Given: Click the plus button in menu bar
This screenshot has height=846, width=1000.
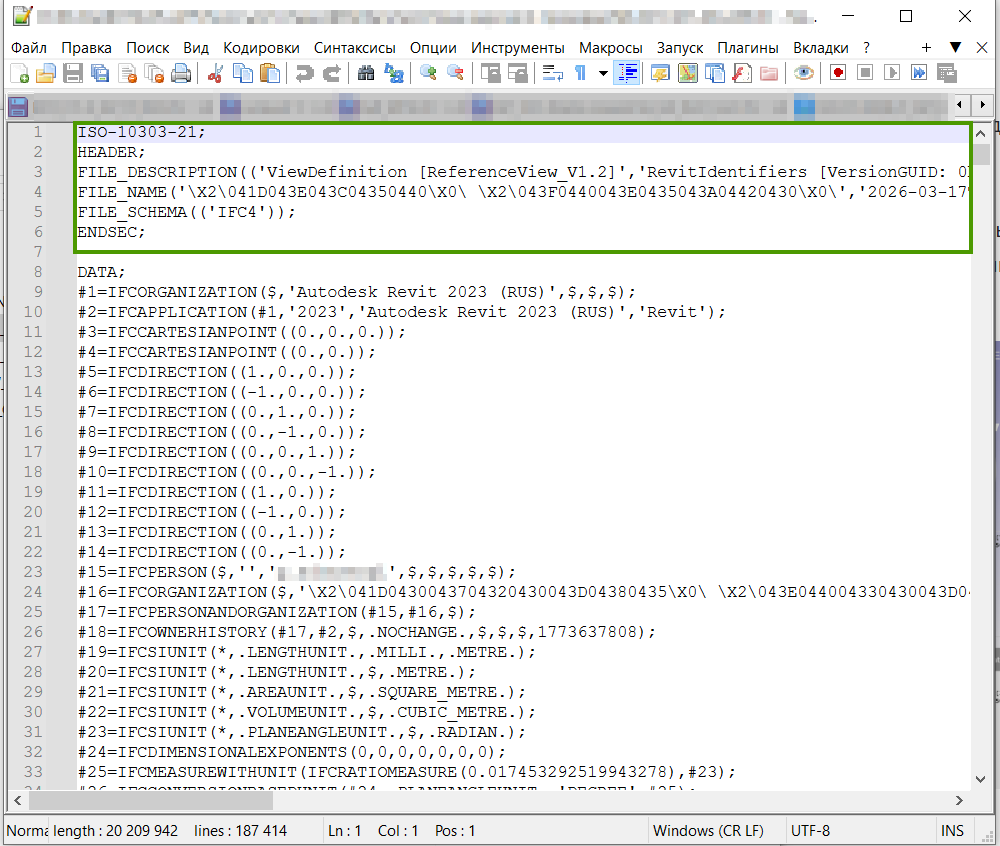Looking at the screenshot, I should click(927, 47).
